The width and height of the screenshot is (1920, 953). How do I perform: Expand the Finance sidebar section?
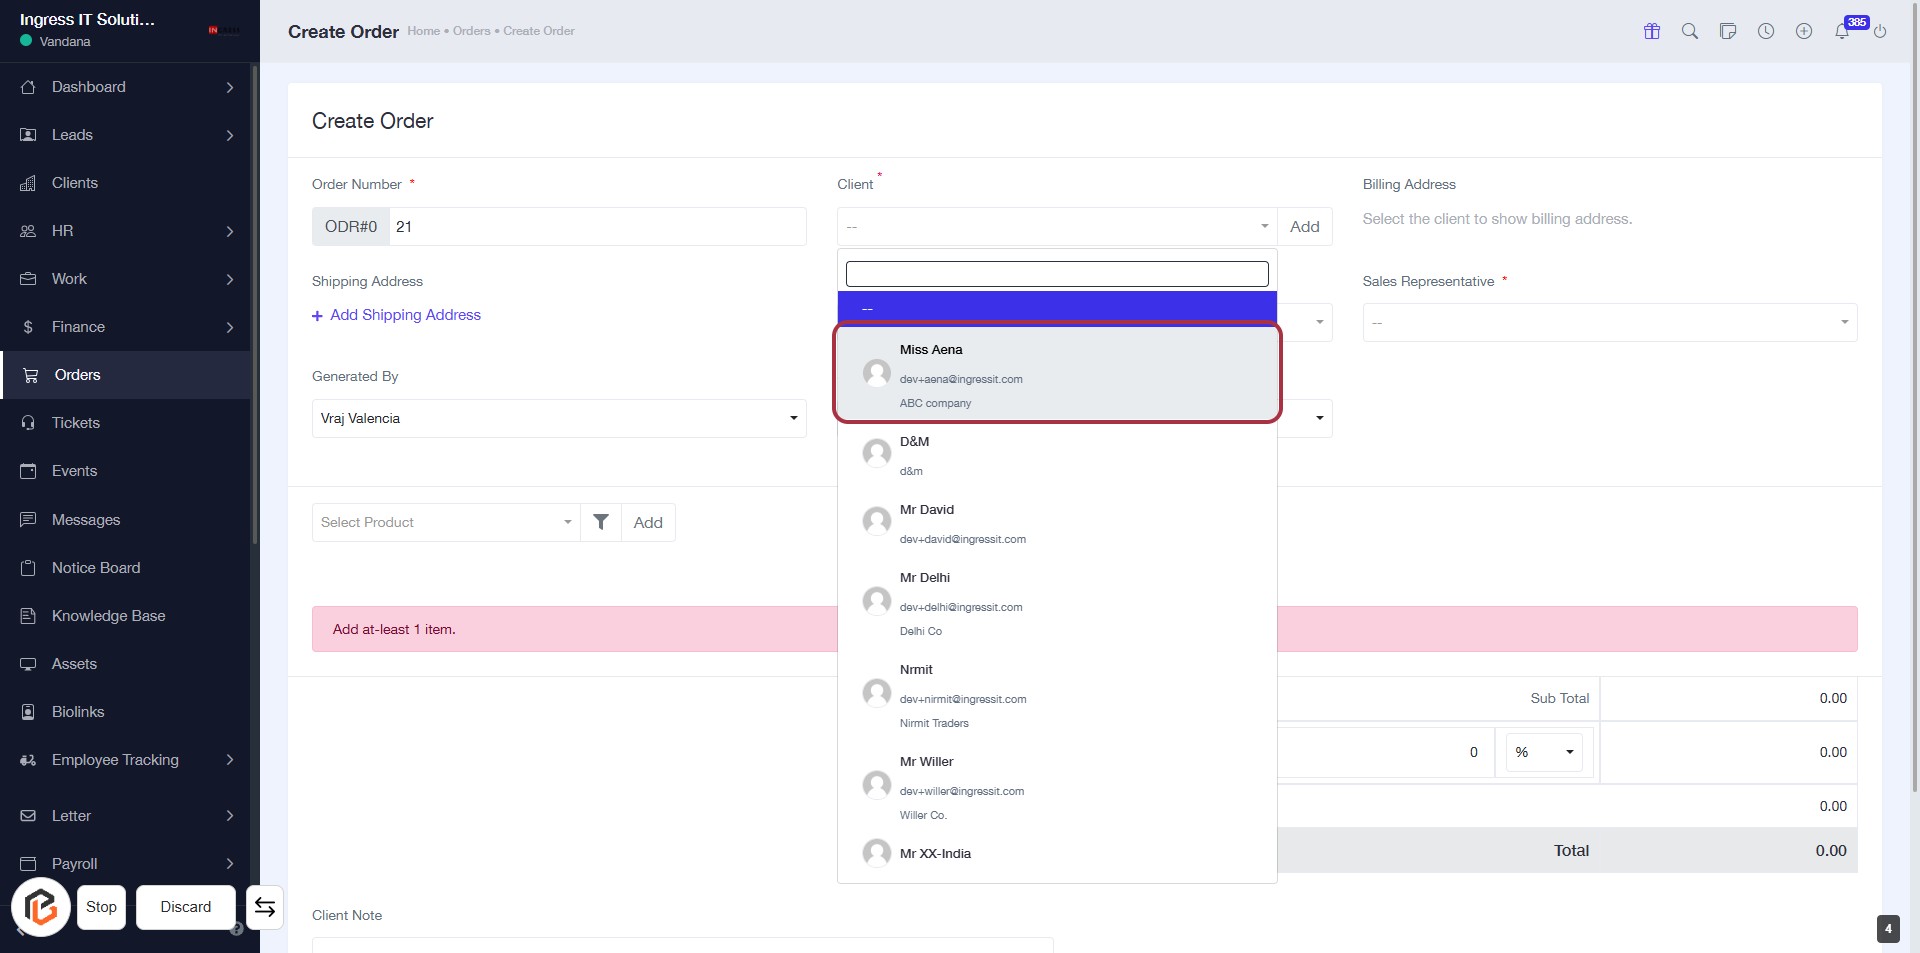click(126, 327)
